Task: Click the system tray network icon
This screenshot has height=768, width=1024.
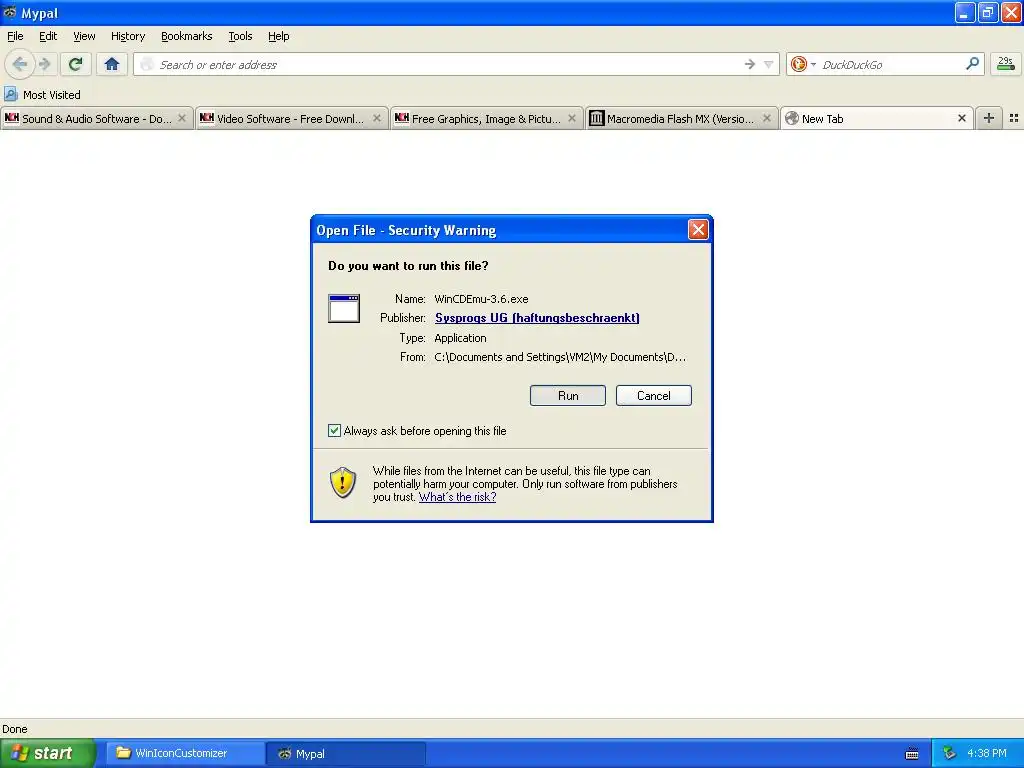Action: click(949, 753)
